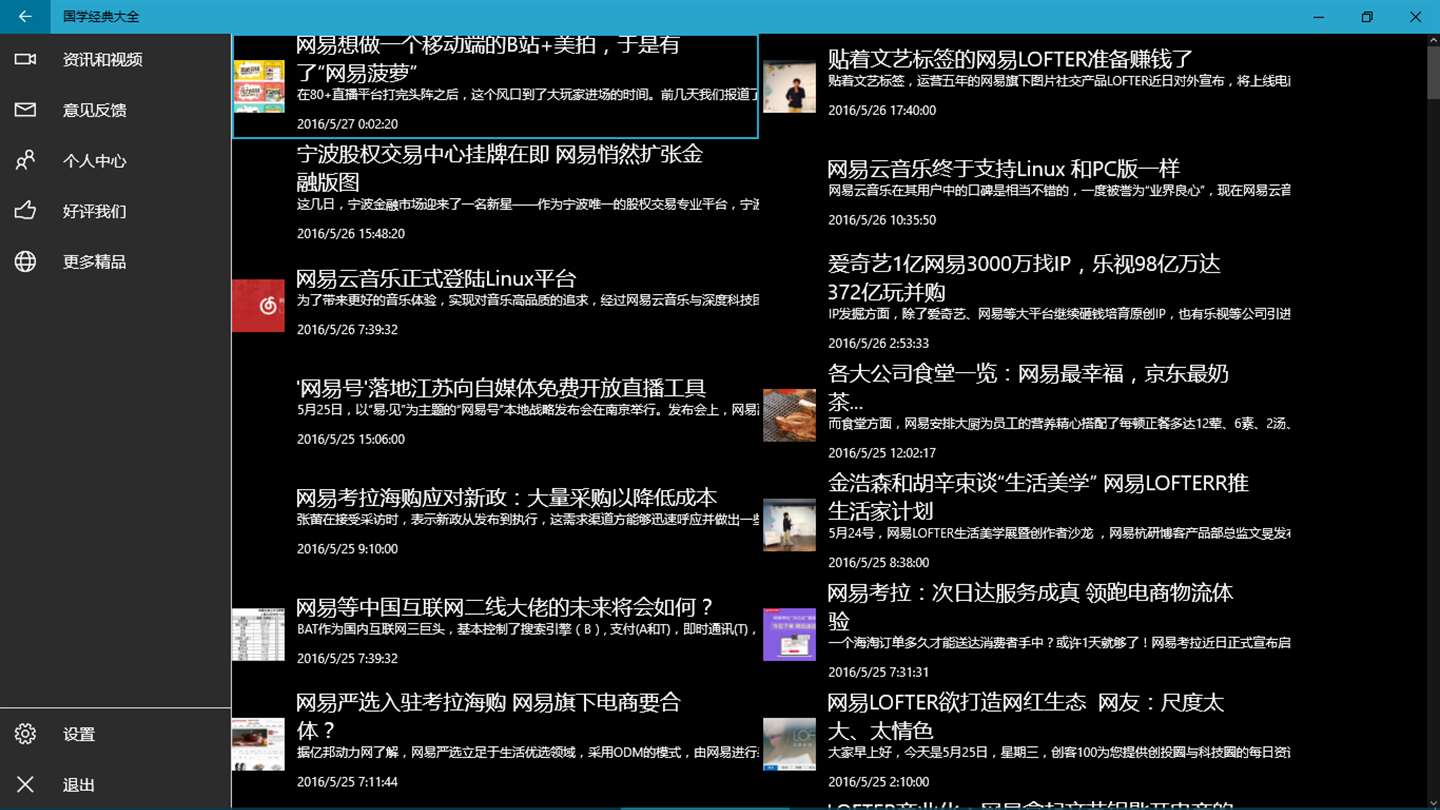The width and height of the screenshot is (1440, 810).
Task: Open article 贴着文艺标签的网易LOFTER准备赚钱了
Action: [x=1026, y=86]
